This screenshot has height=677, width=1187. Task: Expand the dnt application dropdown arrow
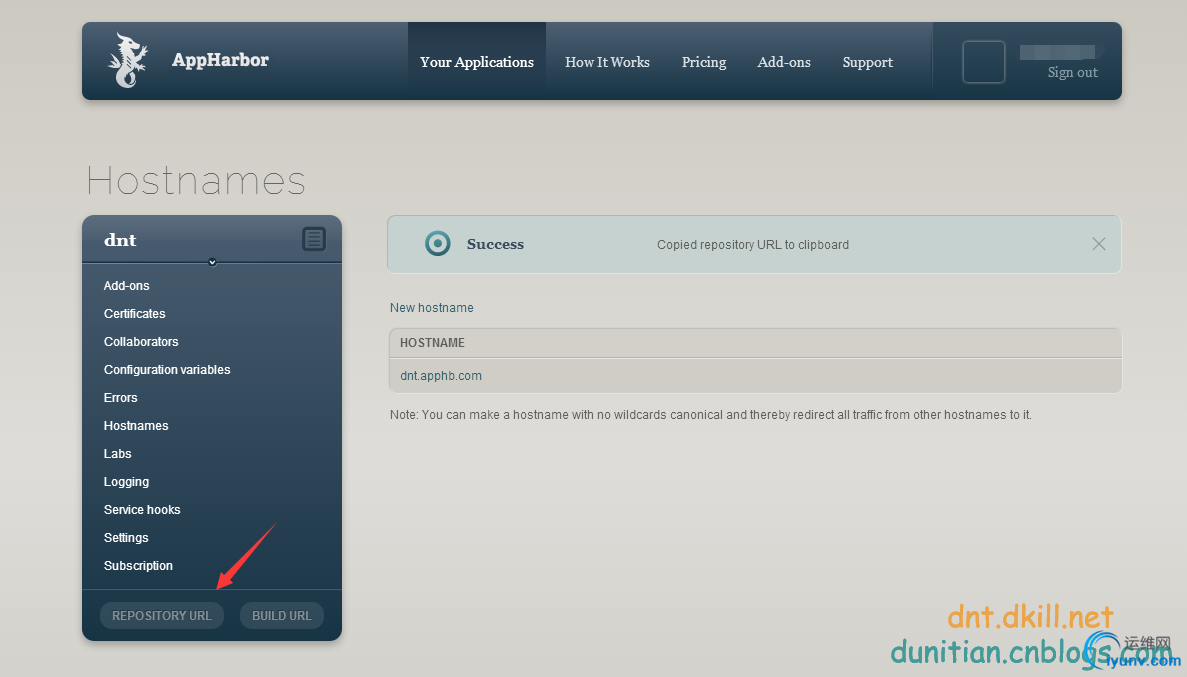212,262
